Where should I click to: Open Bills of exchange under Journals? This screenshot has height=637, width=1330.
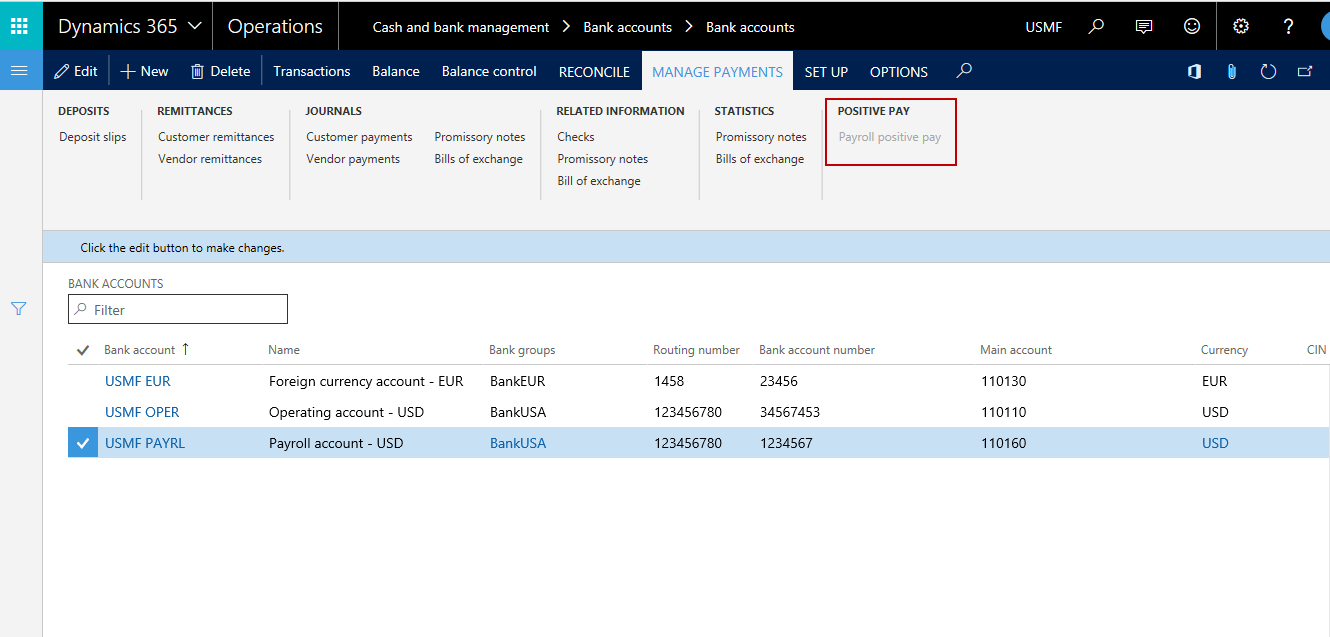pyautogui.click(x=479, y=159)
